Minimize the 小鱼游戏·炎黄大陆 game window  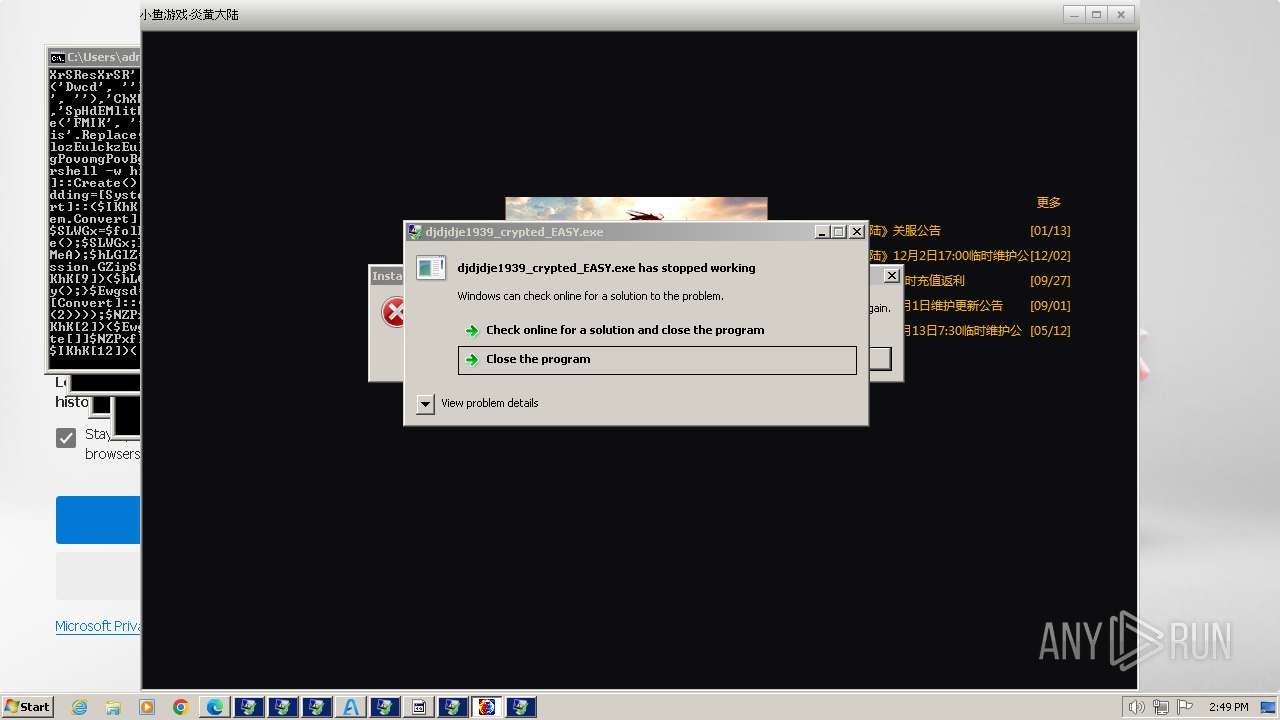click(1073, 15)
